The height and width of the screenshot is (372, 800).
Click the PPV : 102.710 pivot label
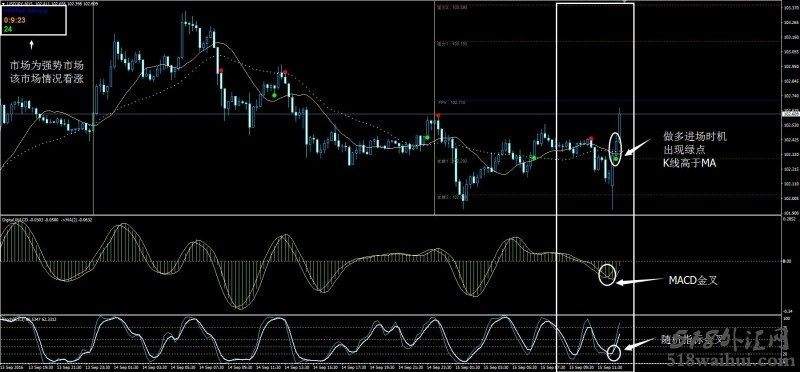[x=451, y=103]
